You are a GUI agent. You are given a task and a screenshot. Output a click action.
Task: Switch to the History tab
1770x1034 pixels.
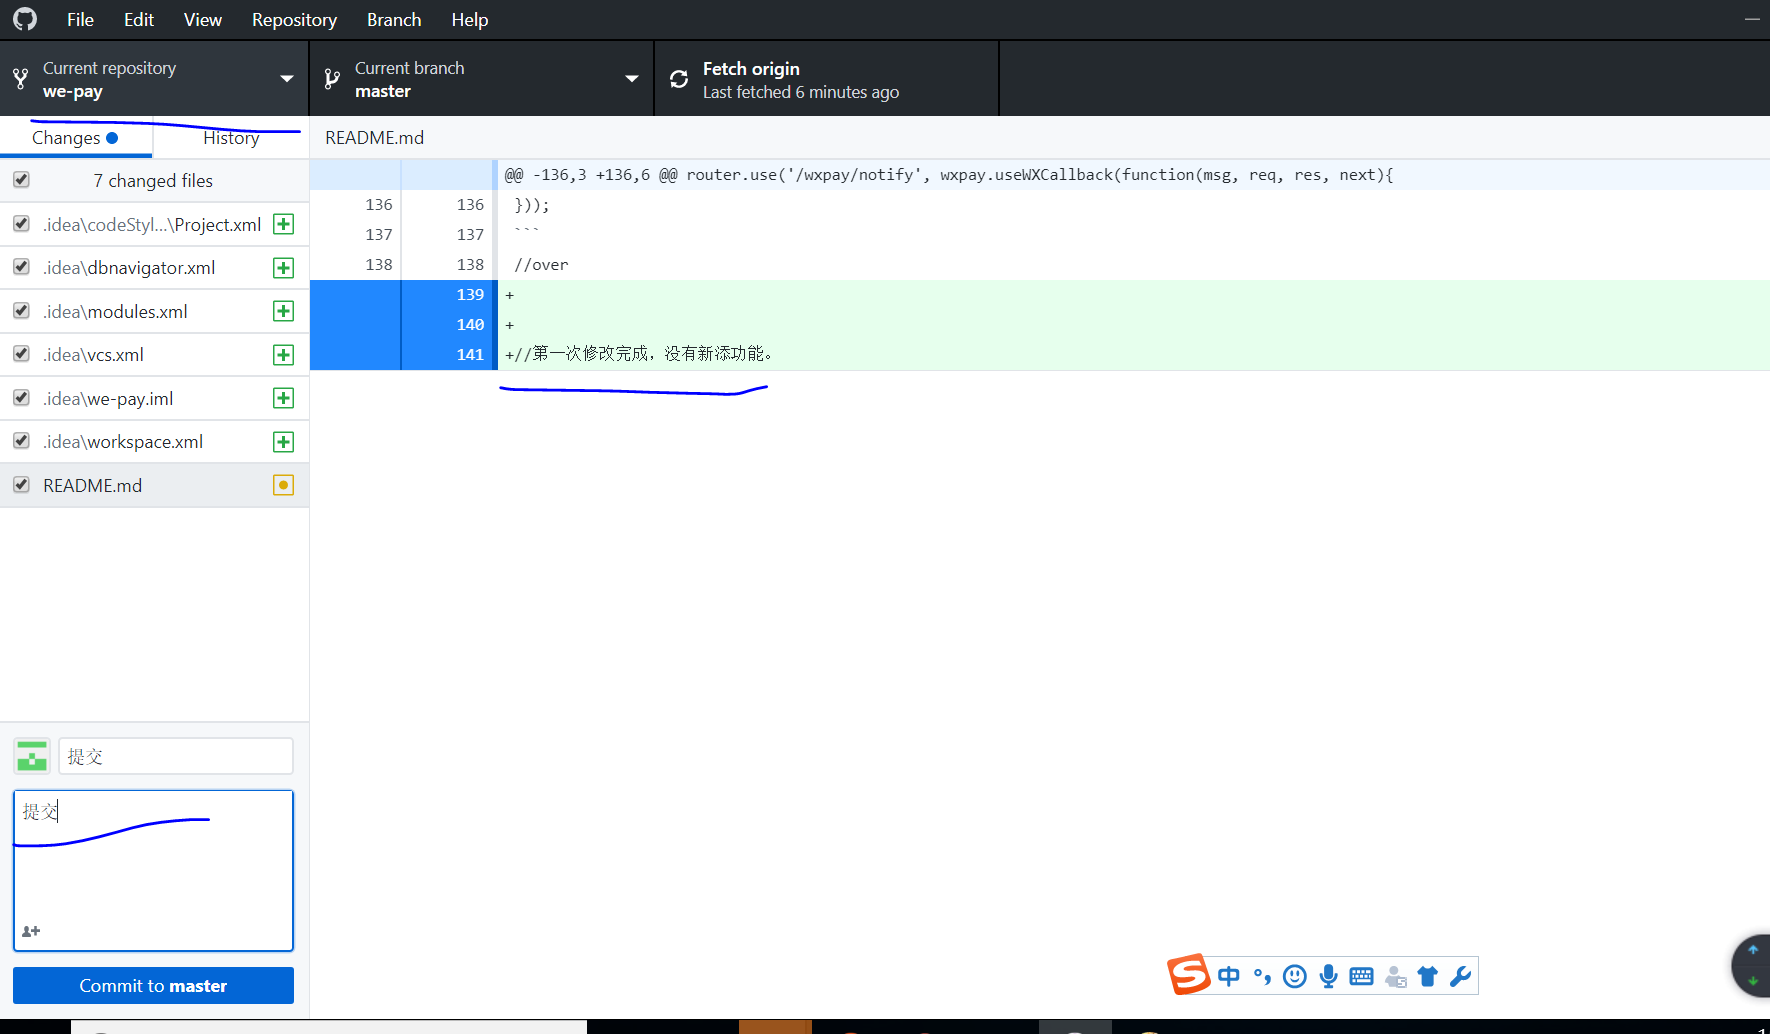click(x=231, y=138)
